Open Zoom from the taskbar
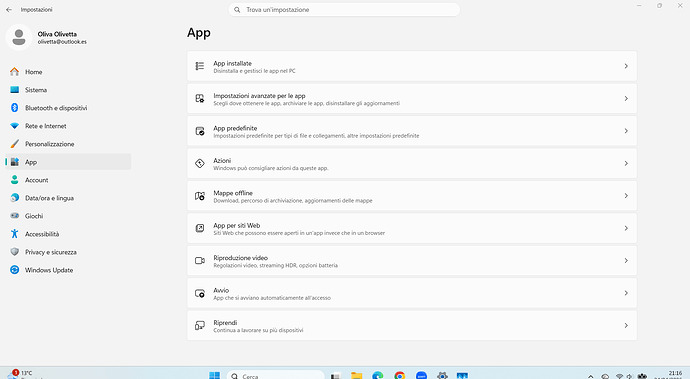This screenshot has height=379, width=690. click(421, 375)
